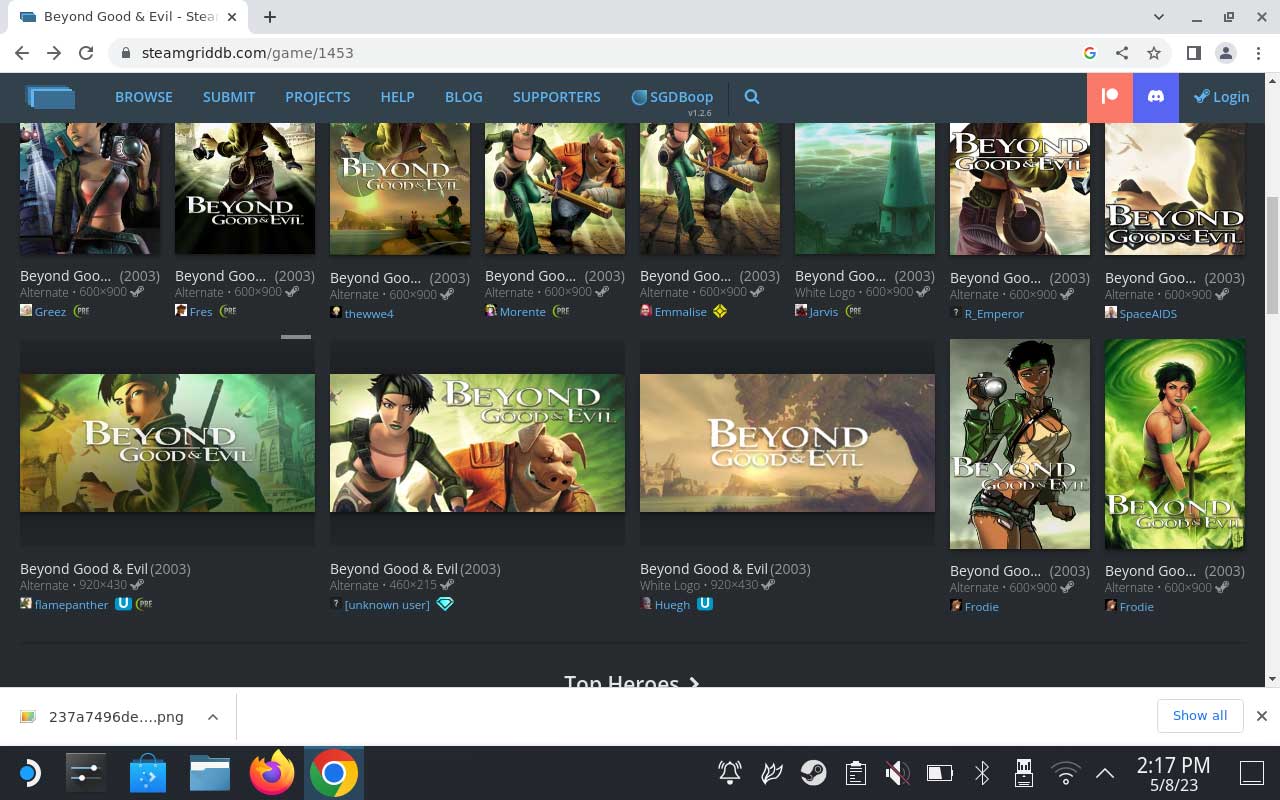Open SpaceAIDS's user profile link
The height and width of the screenshot is (800, 1280).
[1148, 313]
